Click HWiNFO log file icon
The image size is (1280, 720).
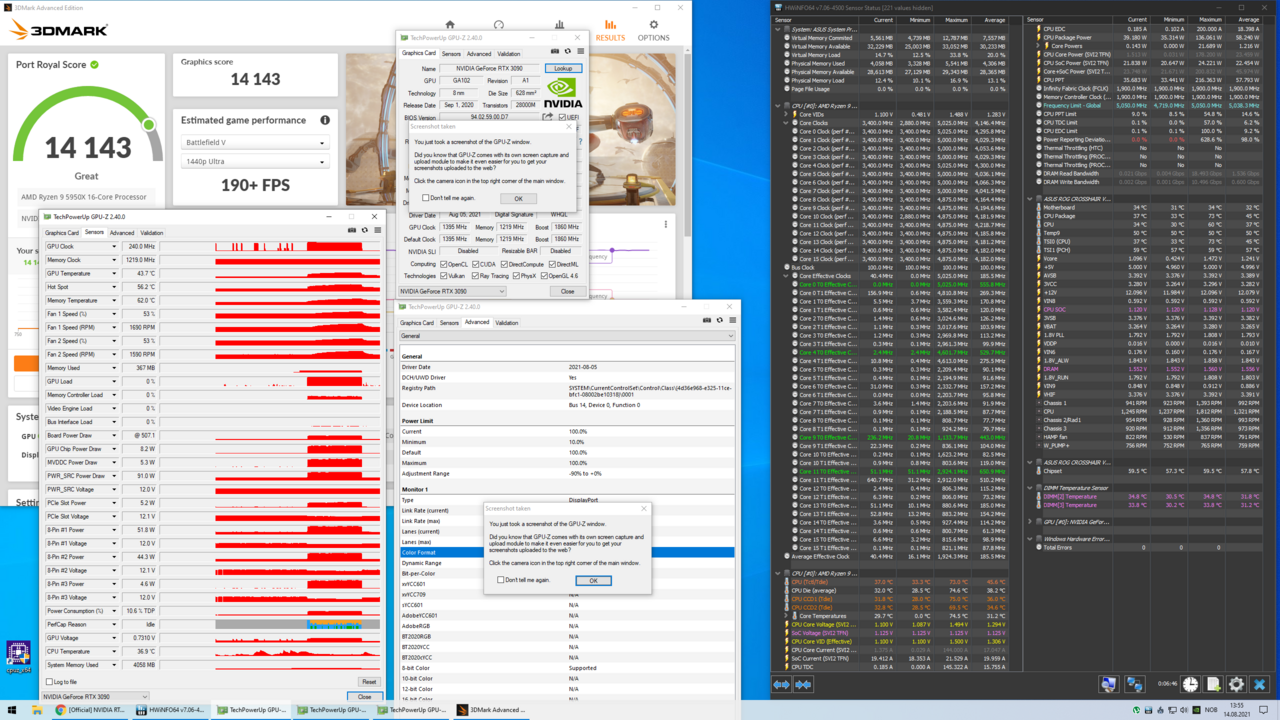(x=1213, y=684)
